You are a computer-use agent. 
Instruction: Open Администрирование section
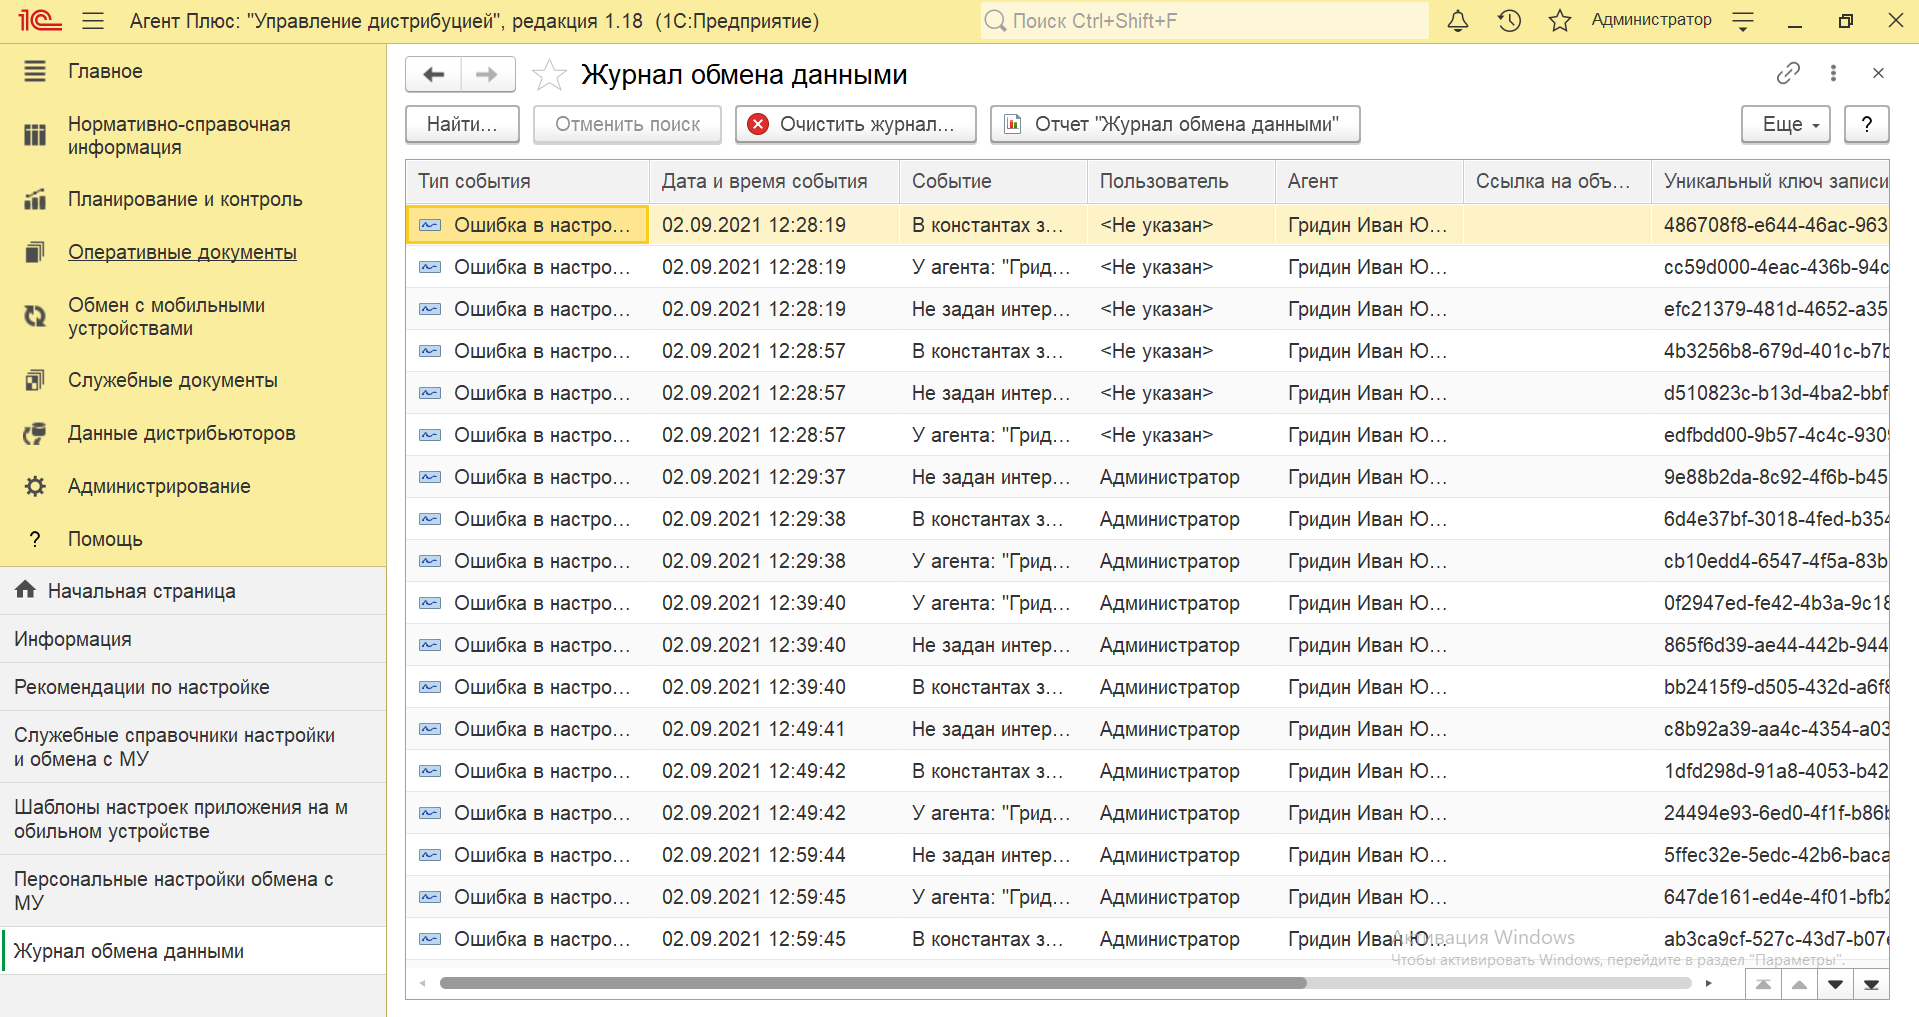tap(159, 486)
